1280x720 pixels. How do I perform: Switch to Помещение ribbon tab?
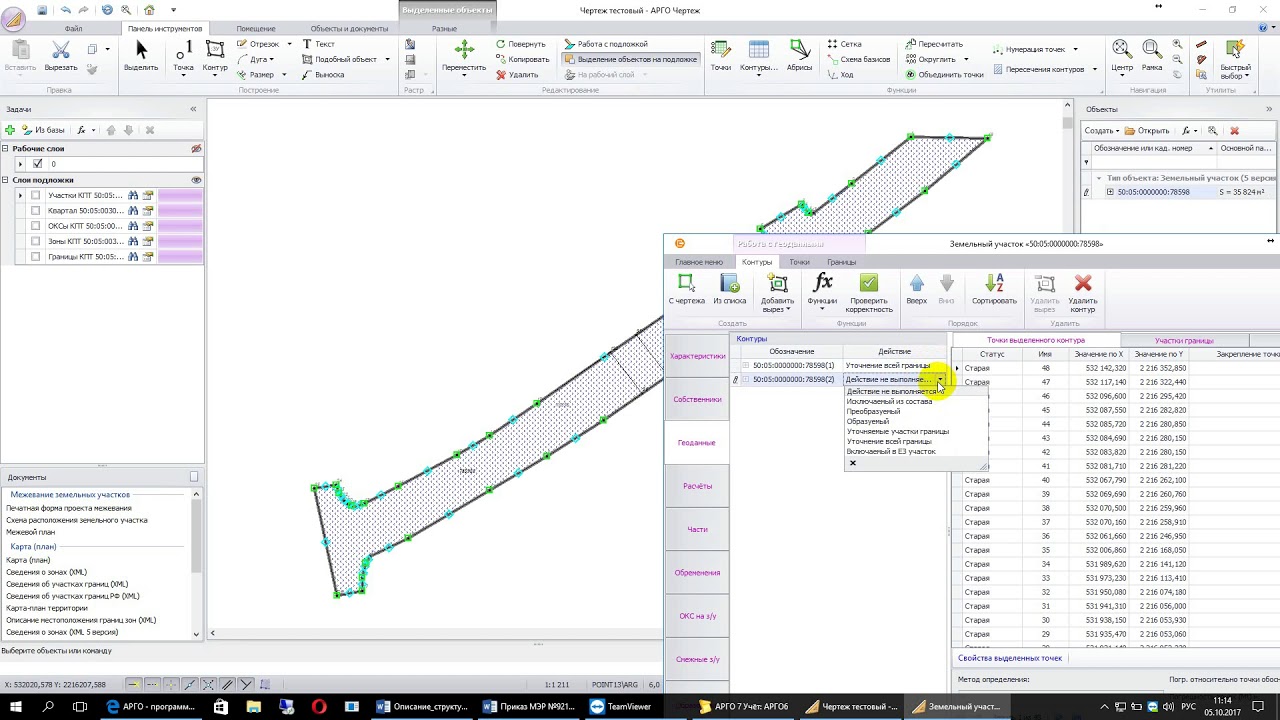256,29
